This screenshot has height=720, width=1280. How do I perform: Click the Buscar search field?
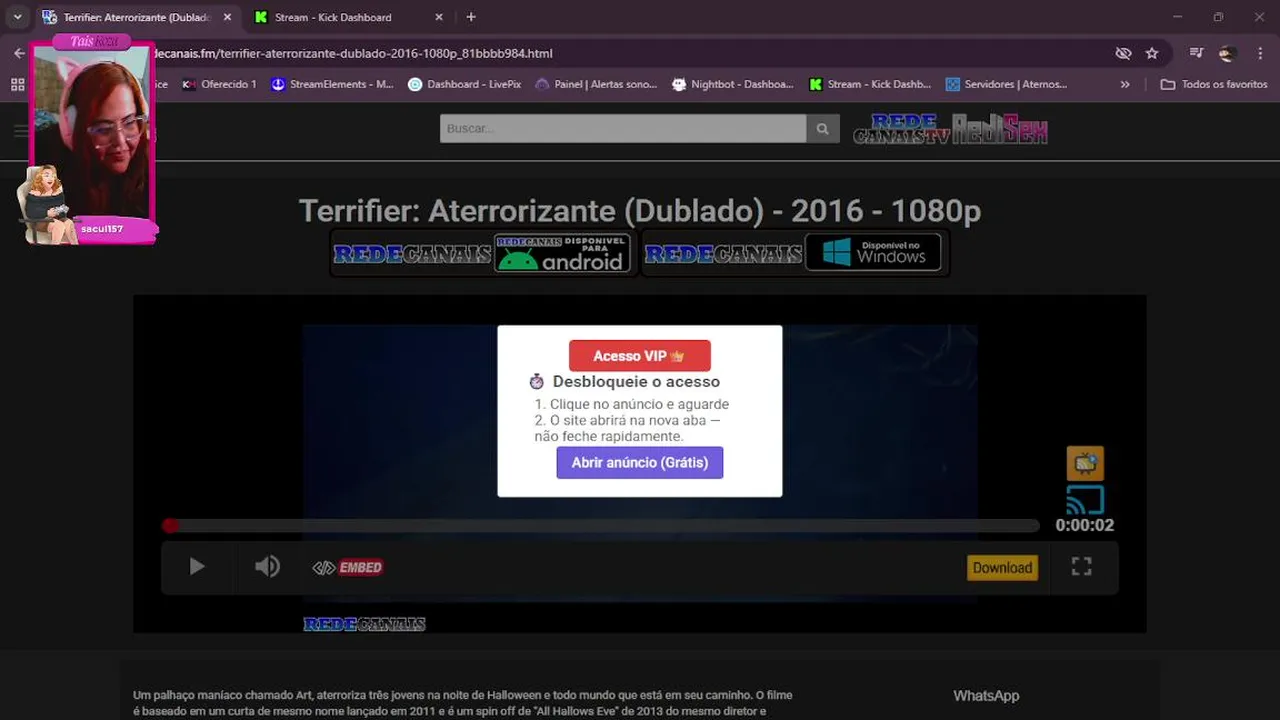coord(622,128)
